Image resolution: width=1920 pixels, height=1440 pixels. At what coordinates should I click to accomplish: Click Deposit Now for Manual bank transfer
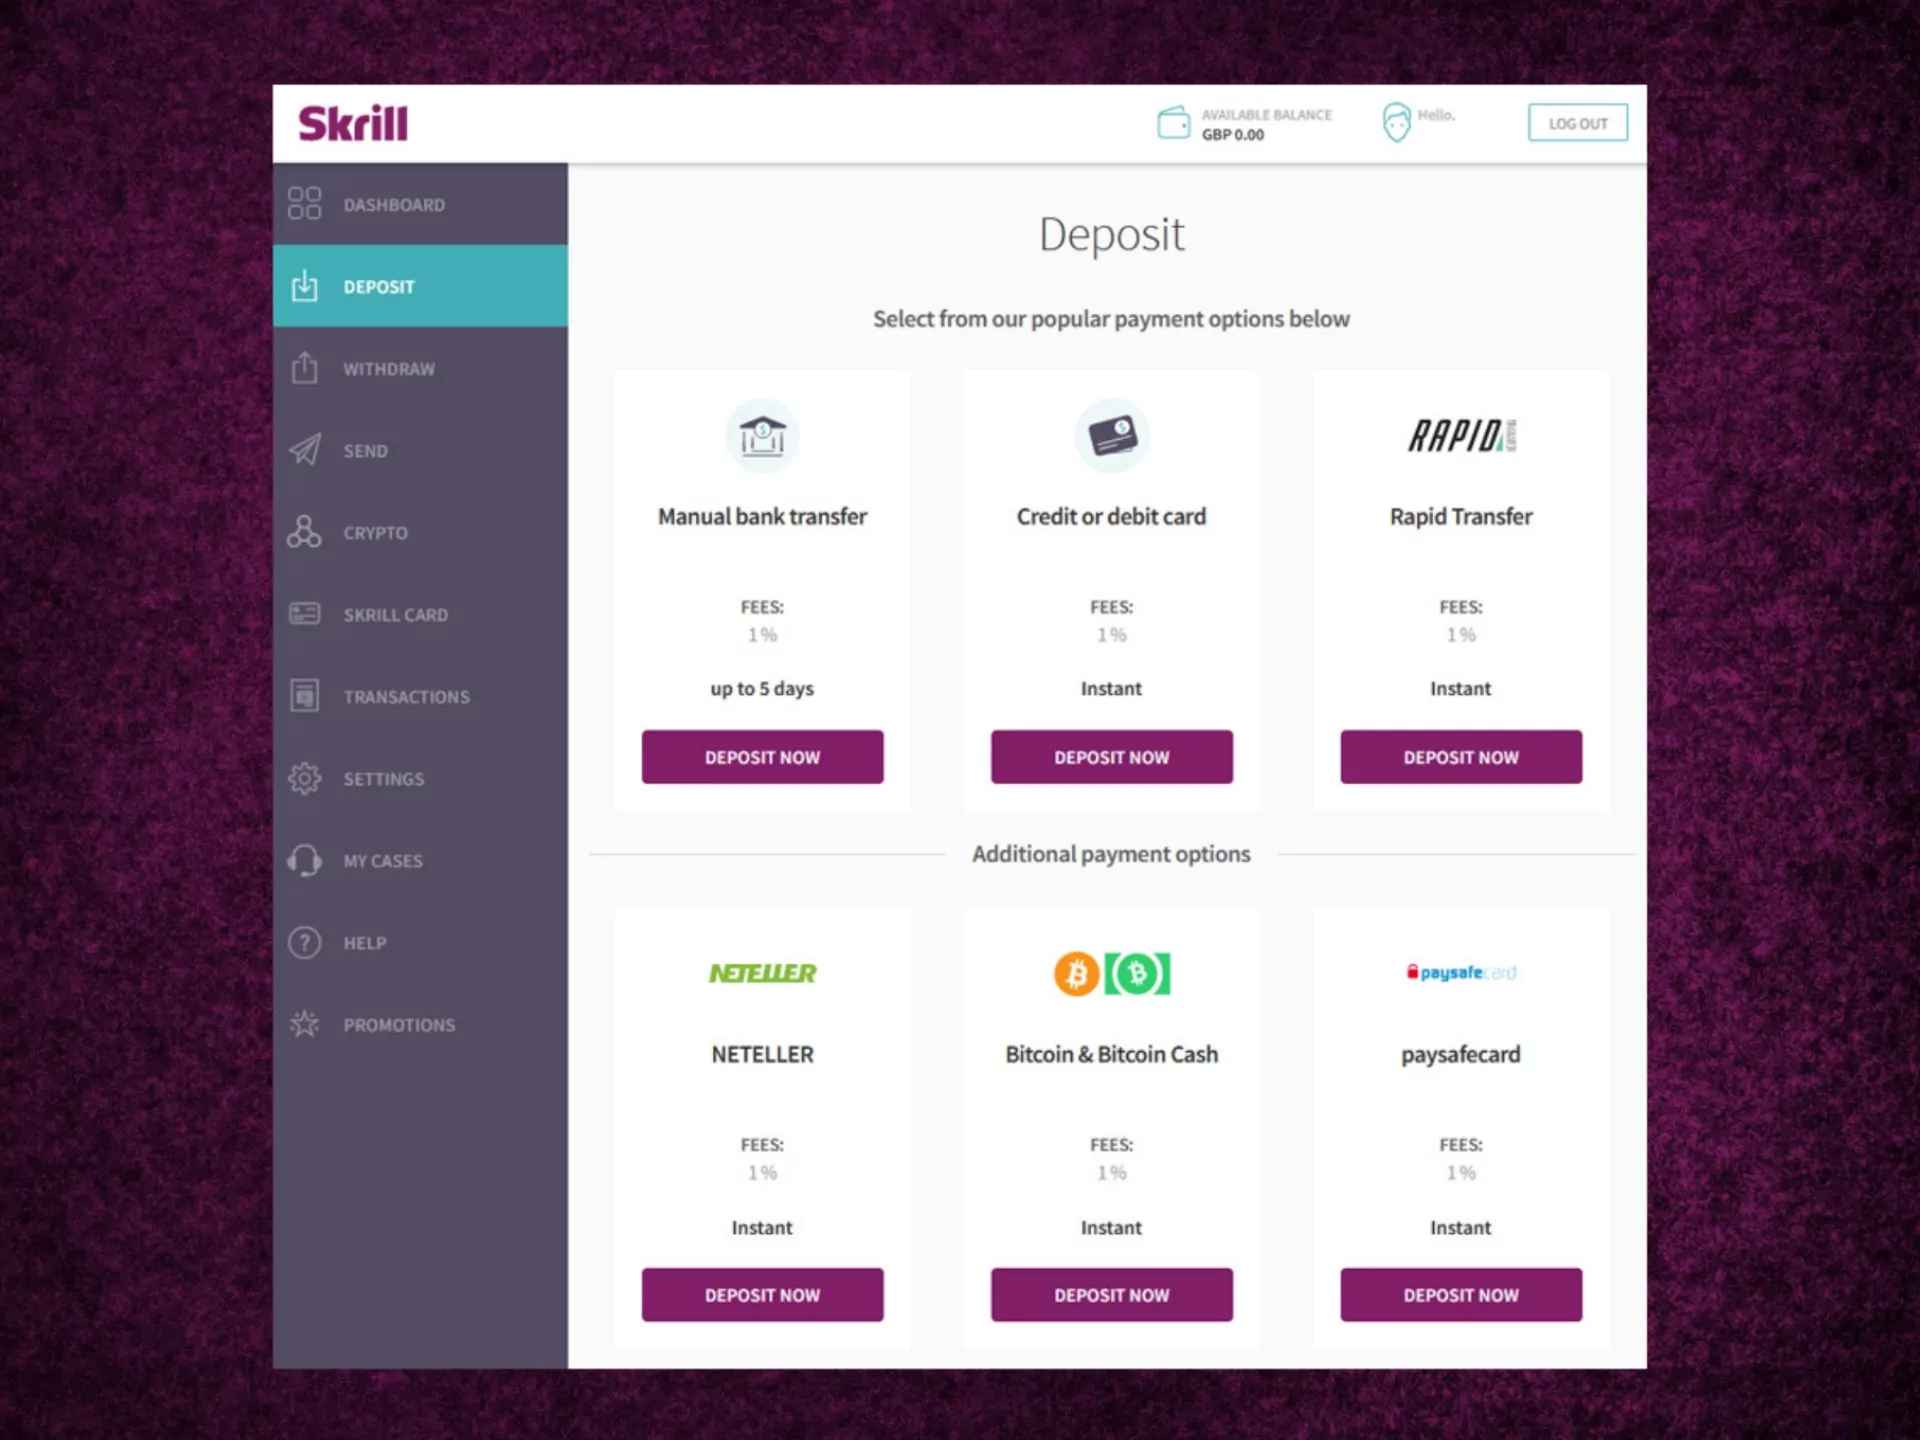762,756
